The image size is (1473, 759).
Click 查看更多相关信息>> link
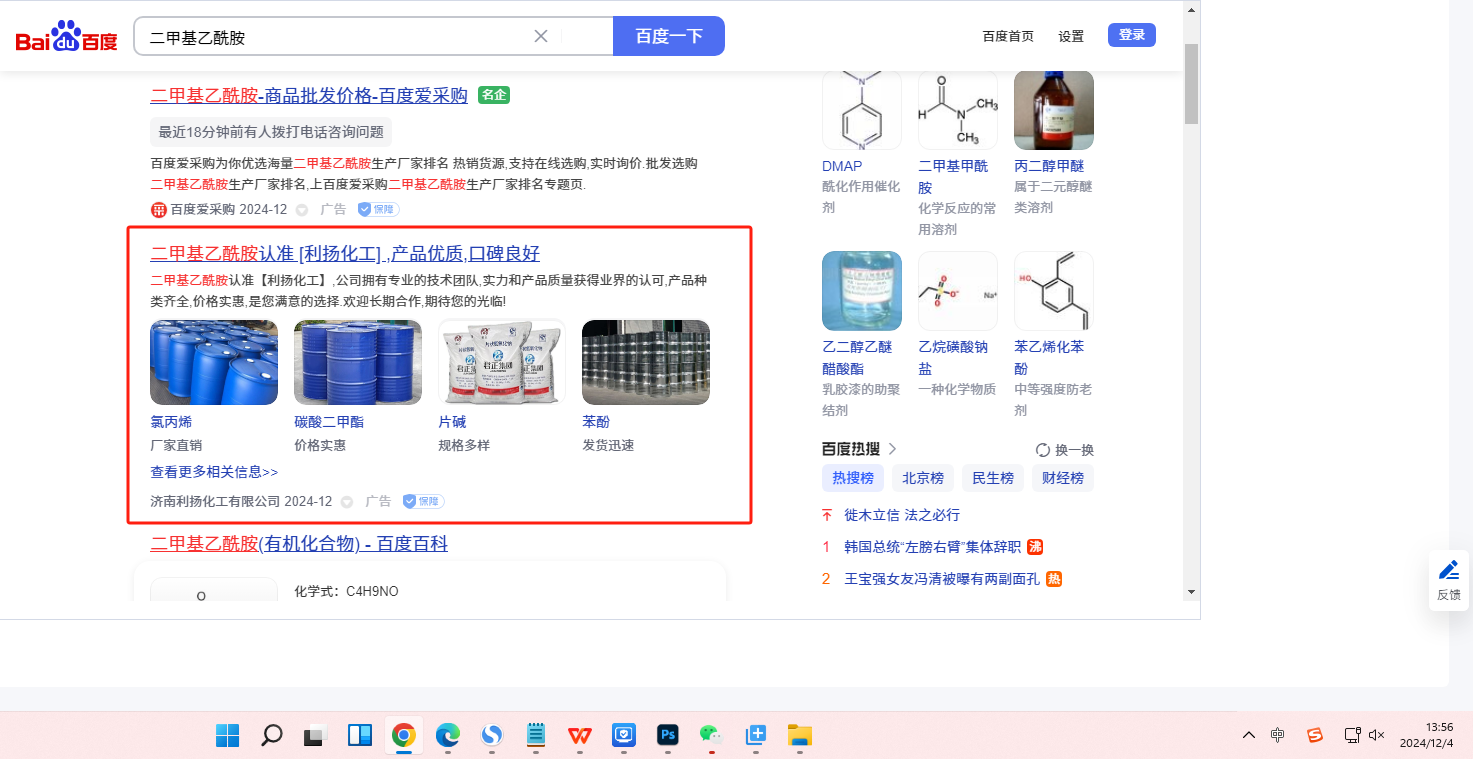pyautogui.click(x=214, y=472)
